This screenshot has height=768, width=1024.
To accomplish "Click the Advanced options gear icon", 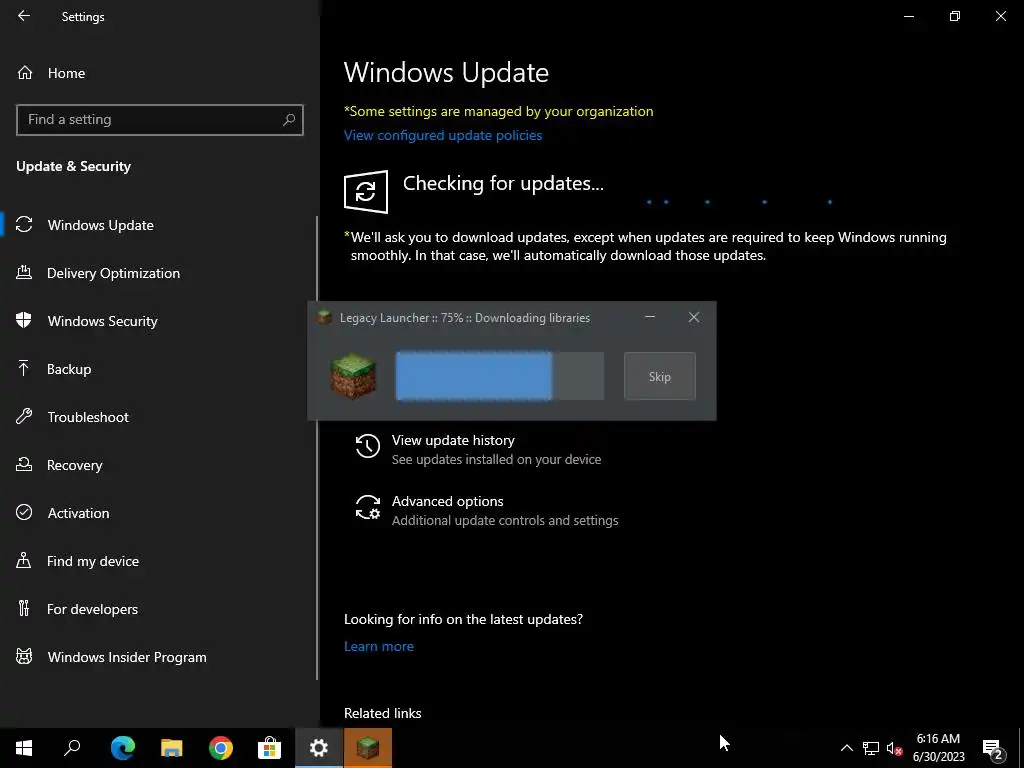I will [x=368, y=507].
